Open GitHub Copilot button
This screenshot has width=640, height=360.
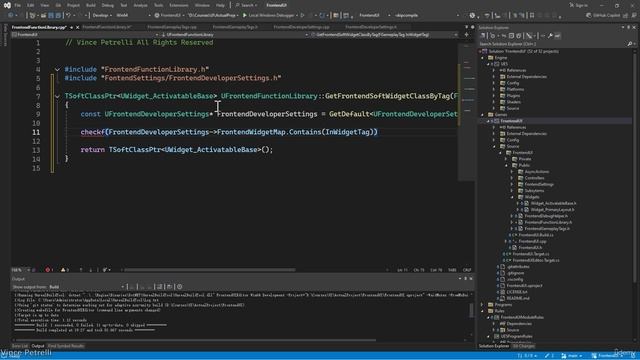click(x=603, y=16)
